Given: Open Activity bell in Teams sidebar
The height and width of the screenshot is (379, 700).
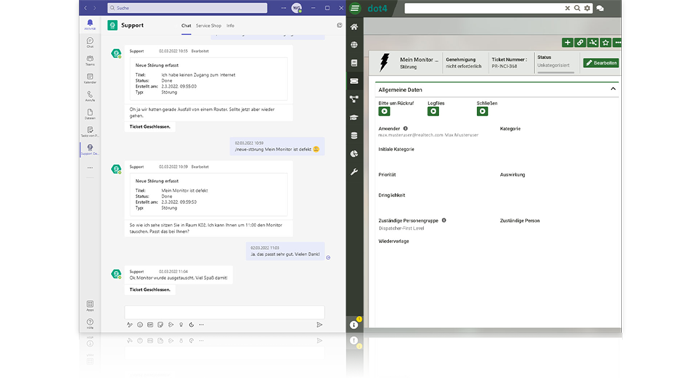Looking at the screenshot, I should (x=90, y=25).
